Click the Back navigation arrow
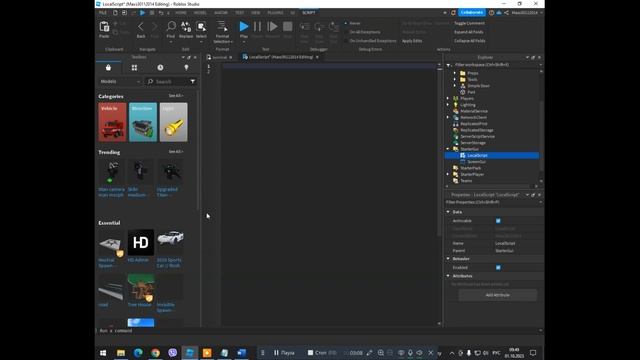 141,27
